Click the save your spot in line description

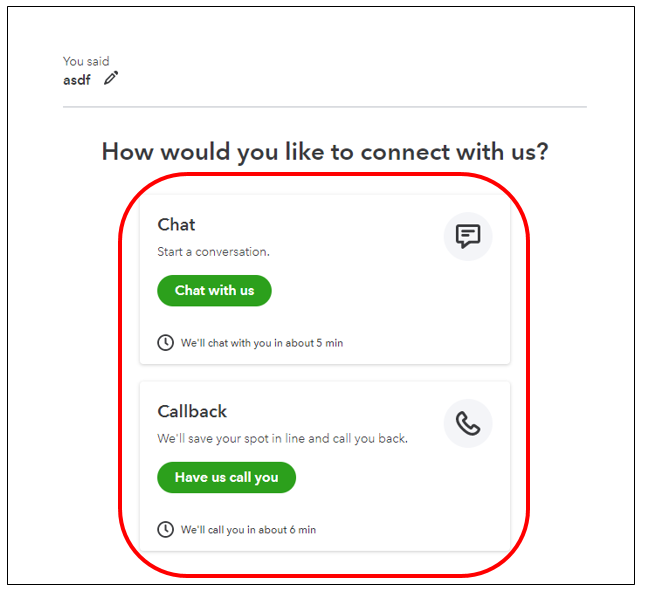tap(282, 438)
